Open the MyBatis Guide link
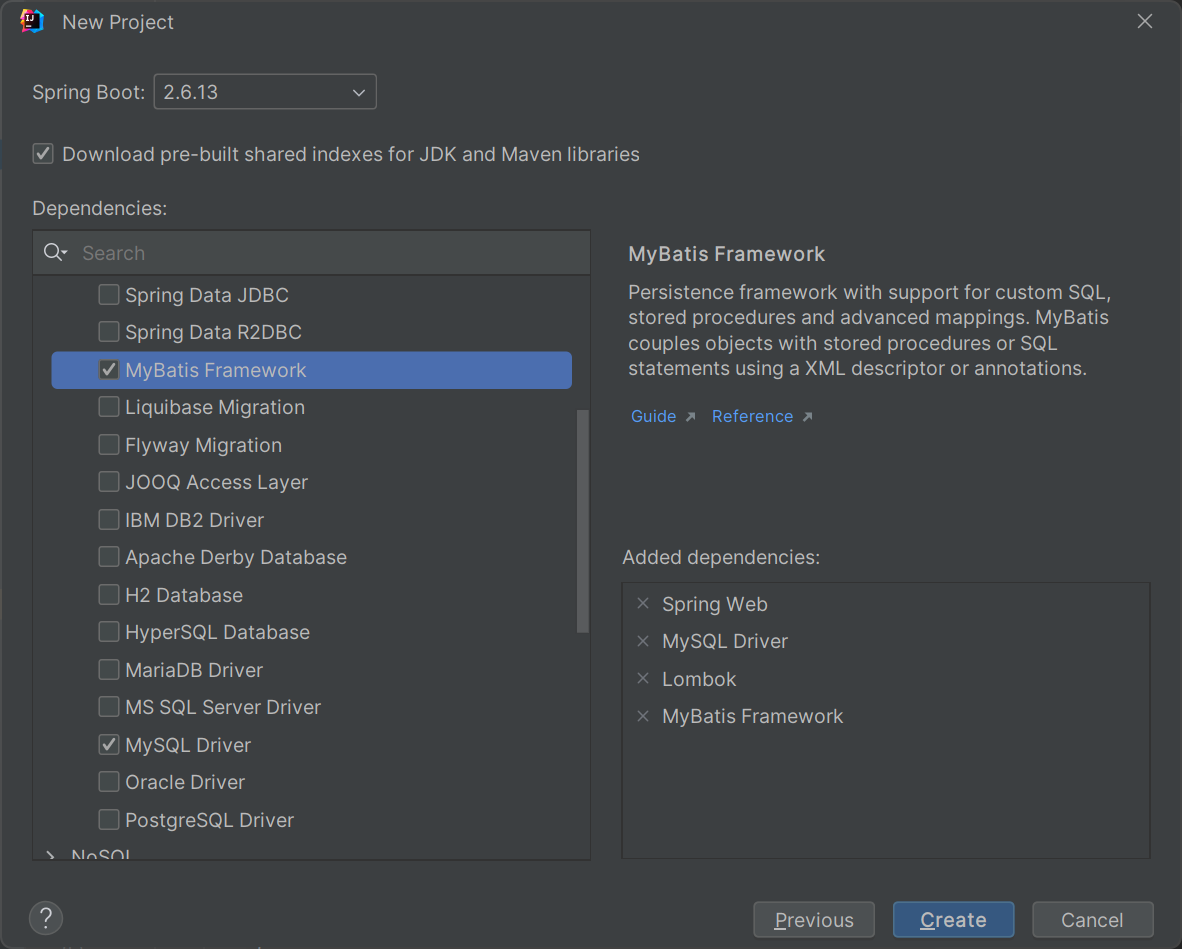1182x949 pixels. coord(654,416)
